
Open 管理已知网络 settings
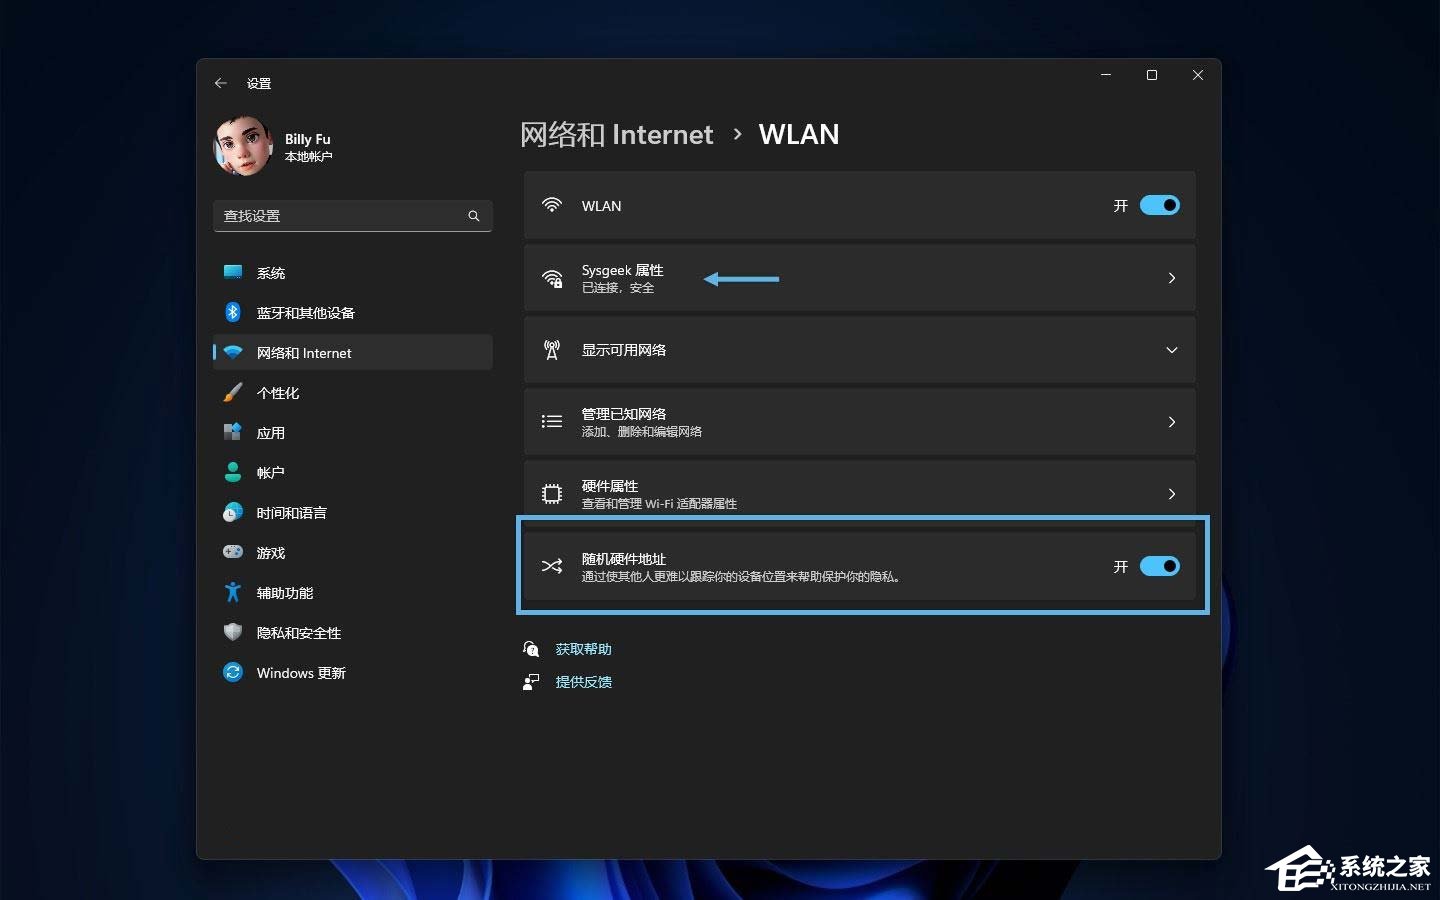point(1171,421)
